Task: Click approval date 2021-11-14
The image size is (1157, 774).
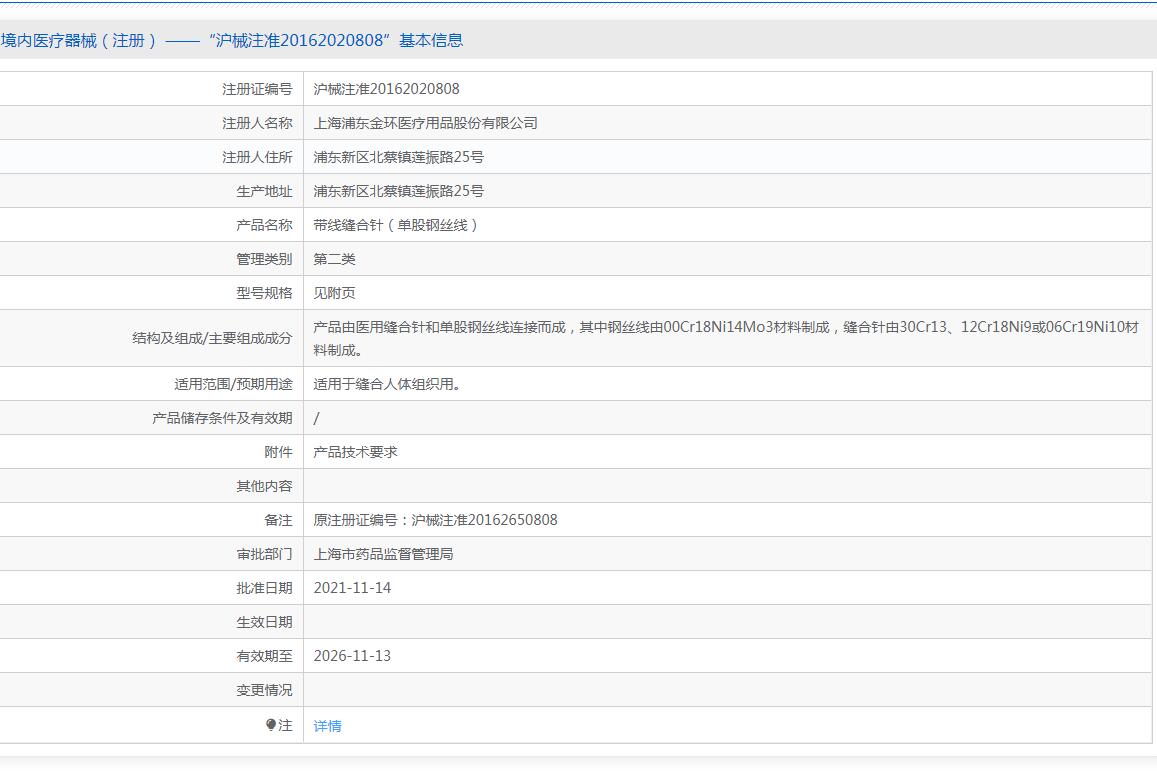Action: tap(352, 588)
